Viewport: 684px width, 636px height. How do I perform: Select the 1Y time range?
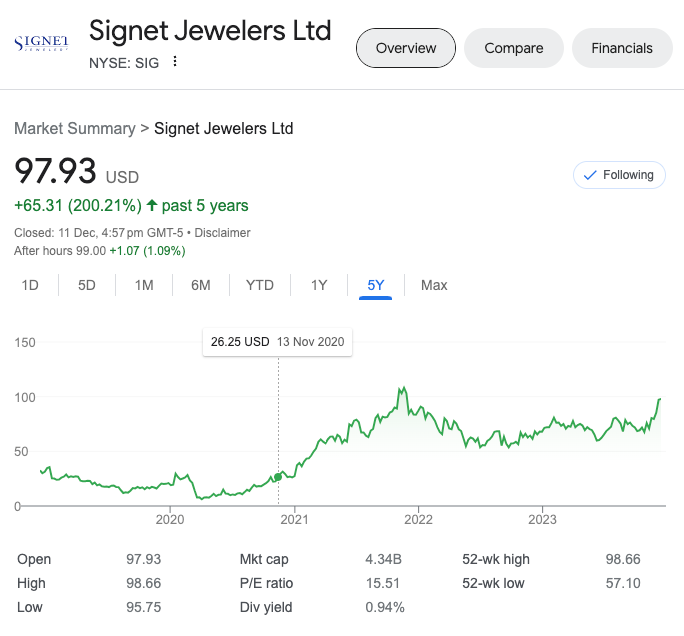tap(319, 285)
